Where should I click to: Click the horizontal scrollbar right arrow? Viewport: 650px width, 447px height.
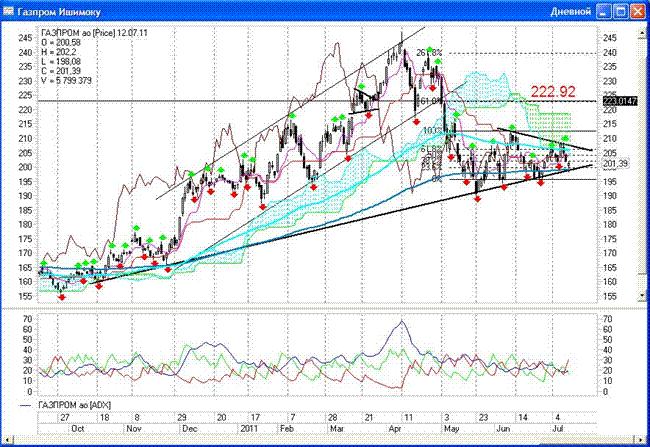point(643,439)
